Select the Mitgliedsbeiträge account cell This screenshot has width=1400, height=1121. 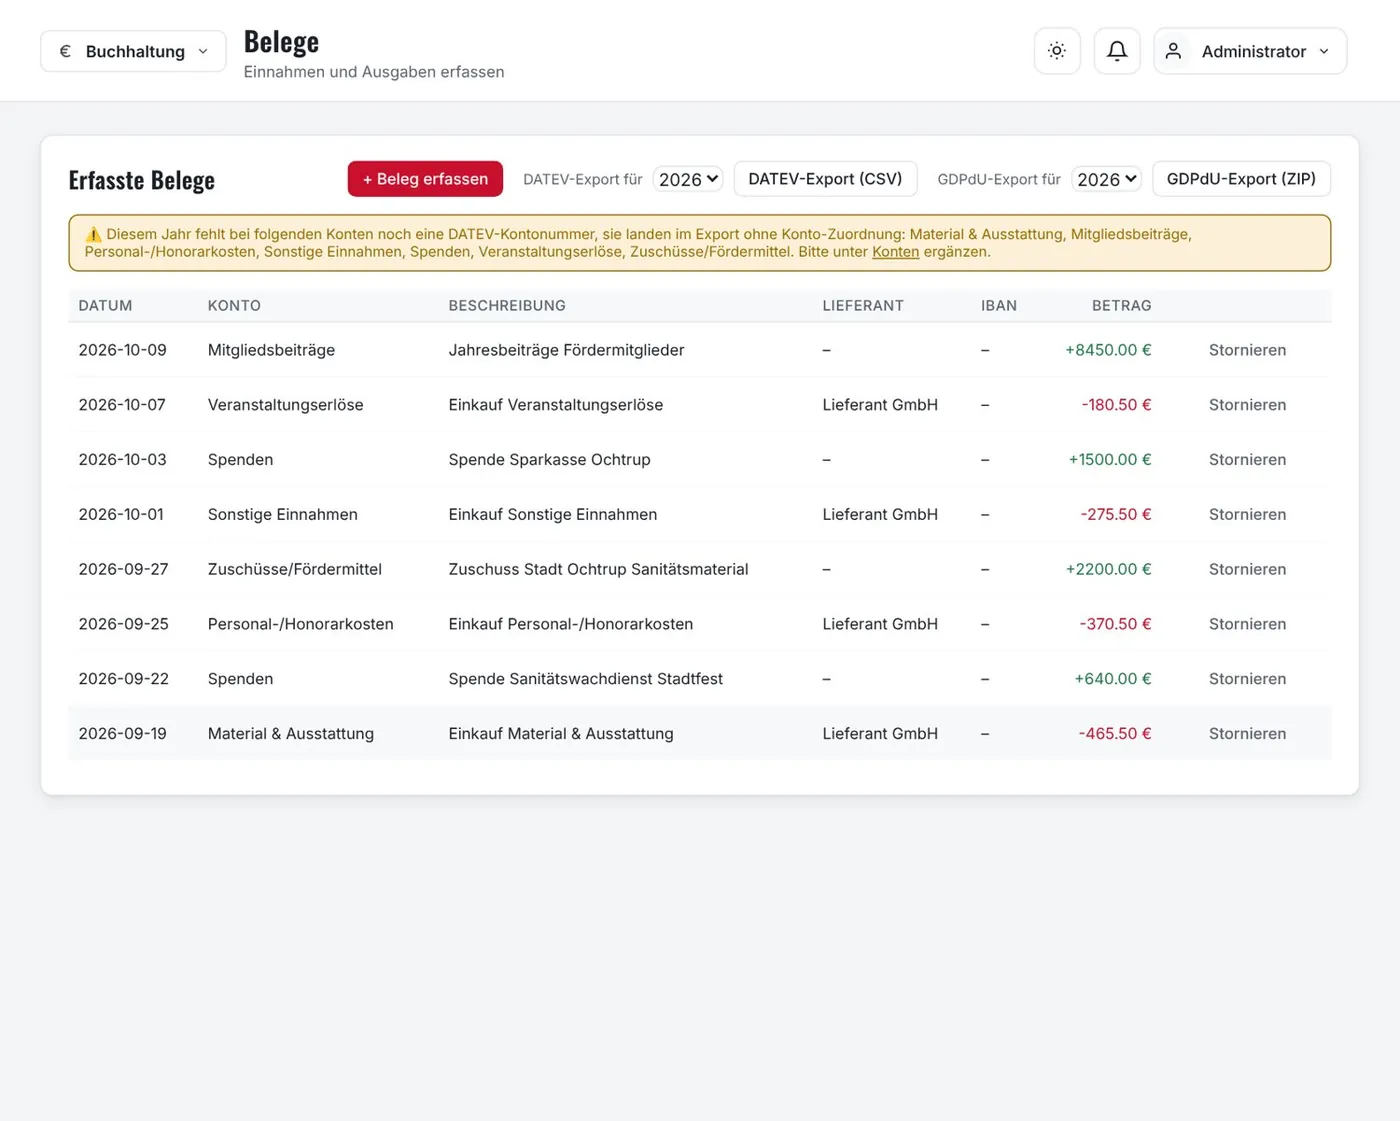[x=271, y=350]
